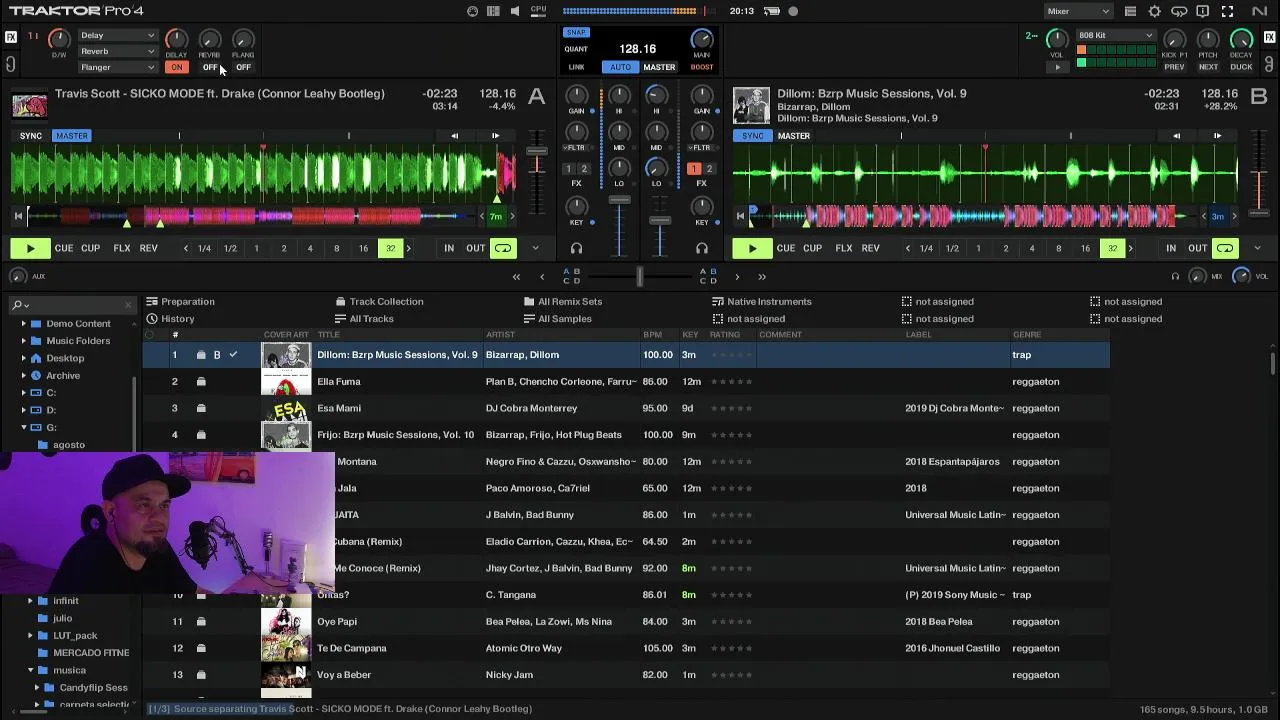Select Native Instruments favorite
The width and height of the screenshot is (1280, 720).
762,301
